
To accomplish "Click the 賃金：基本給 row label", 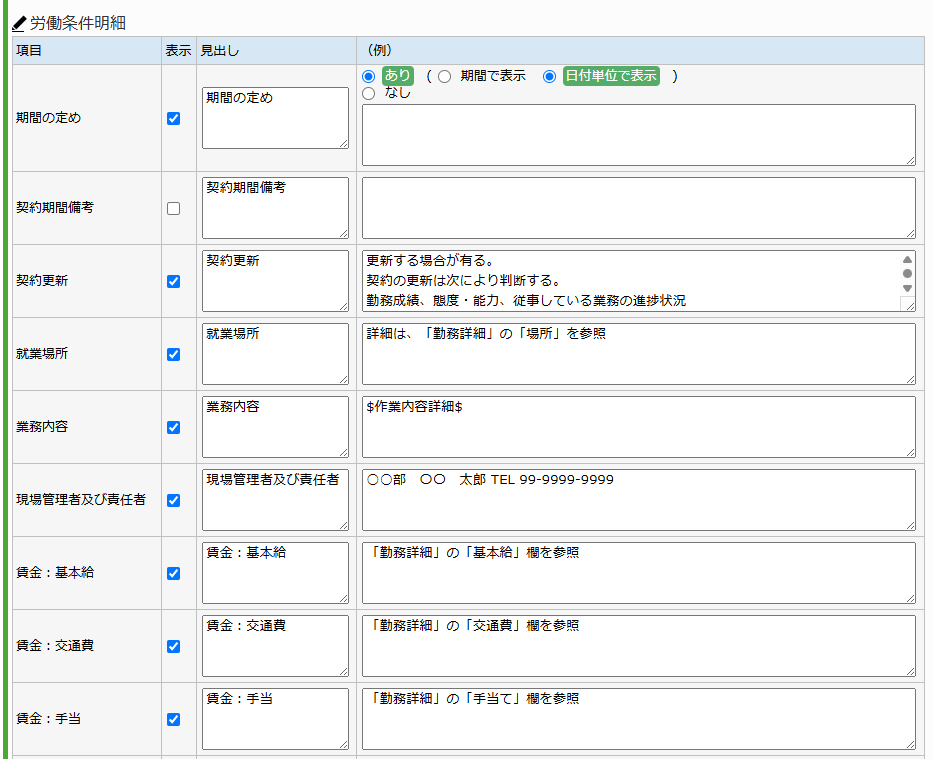I will click(55, 573).
